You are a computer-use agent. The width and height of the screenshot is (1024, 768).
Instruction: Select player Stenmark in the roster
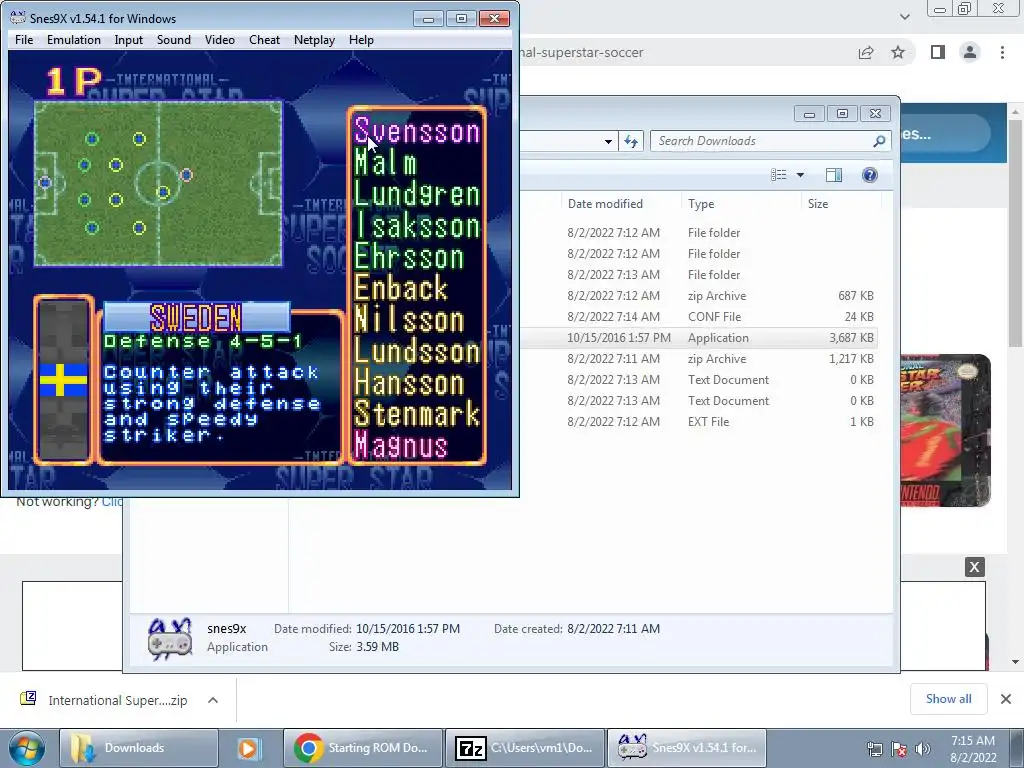point(417,414)
